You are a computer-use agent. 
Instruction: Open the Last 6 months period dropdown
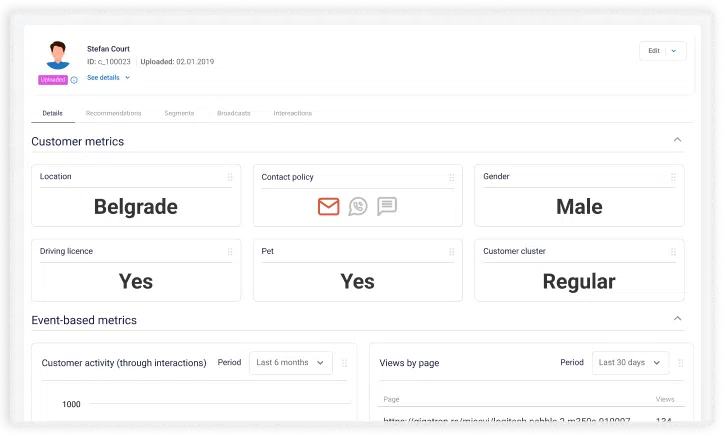(291, 363)
